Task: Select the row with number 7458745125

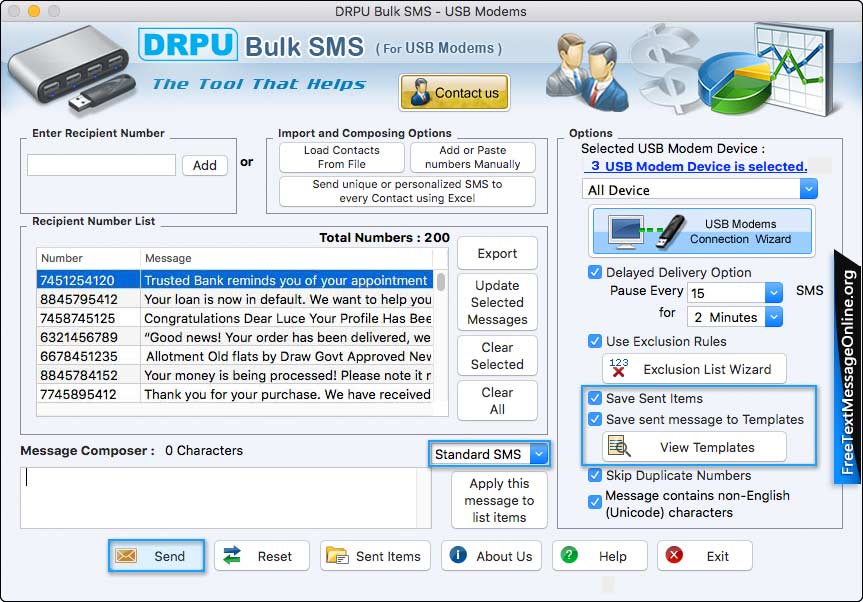Action: [x=235, y=318]
